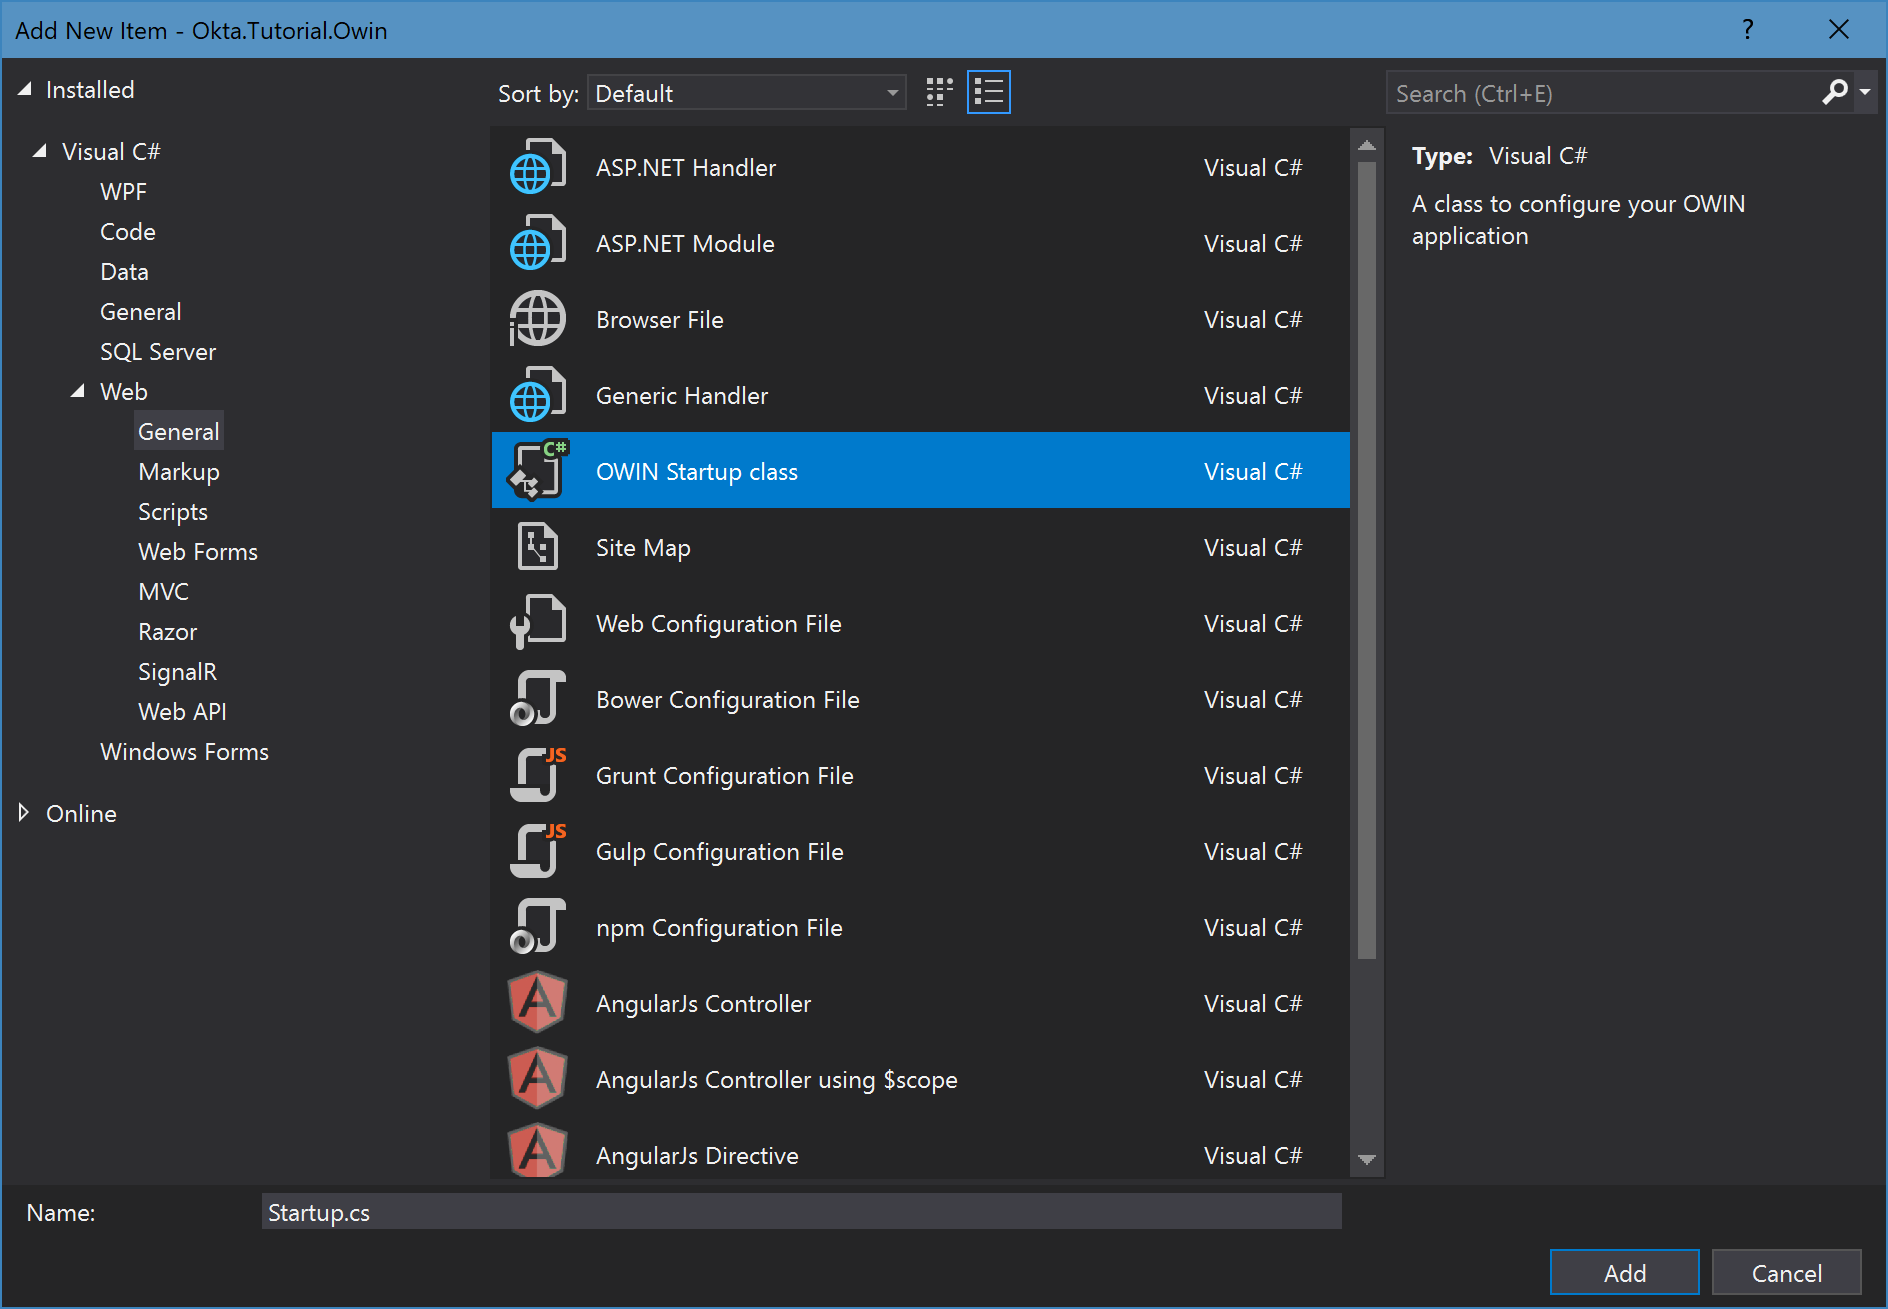Click the Name field containing Startup.cs
This screenshot has width=1888, height=1309.
point(800,1212)
